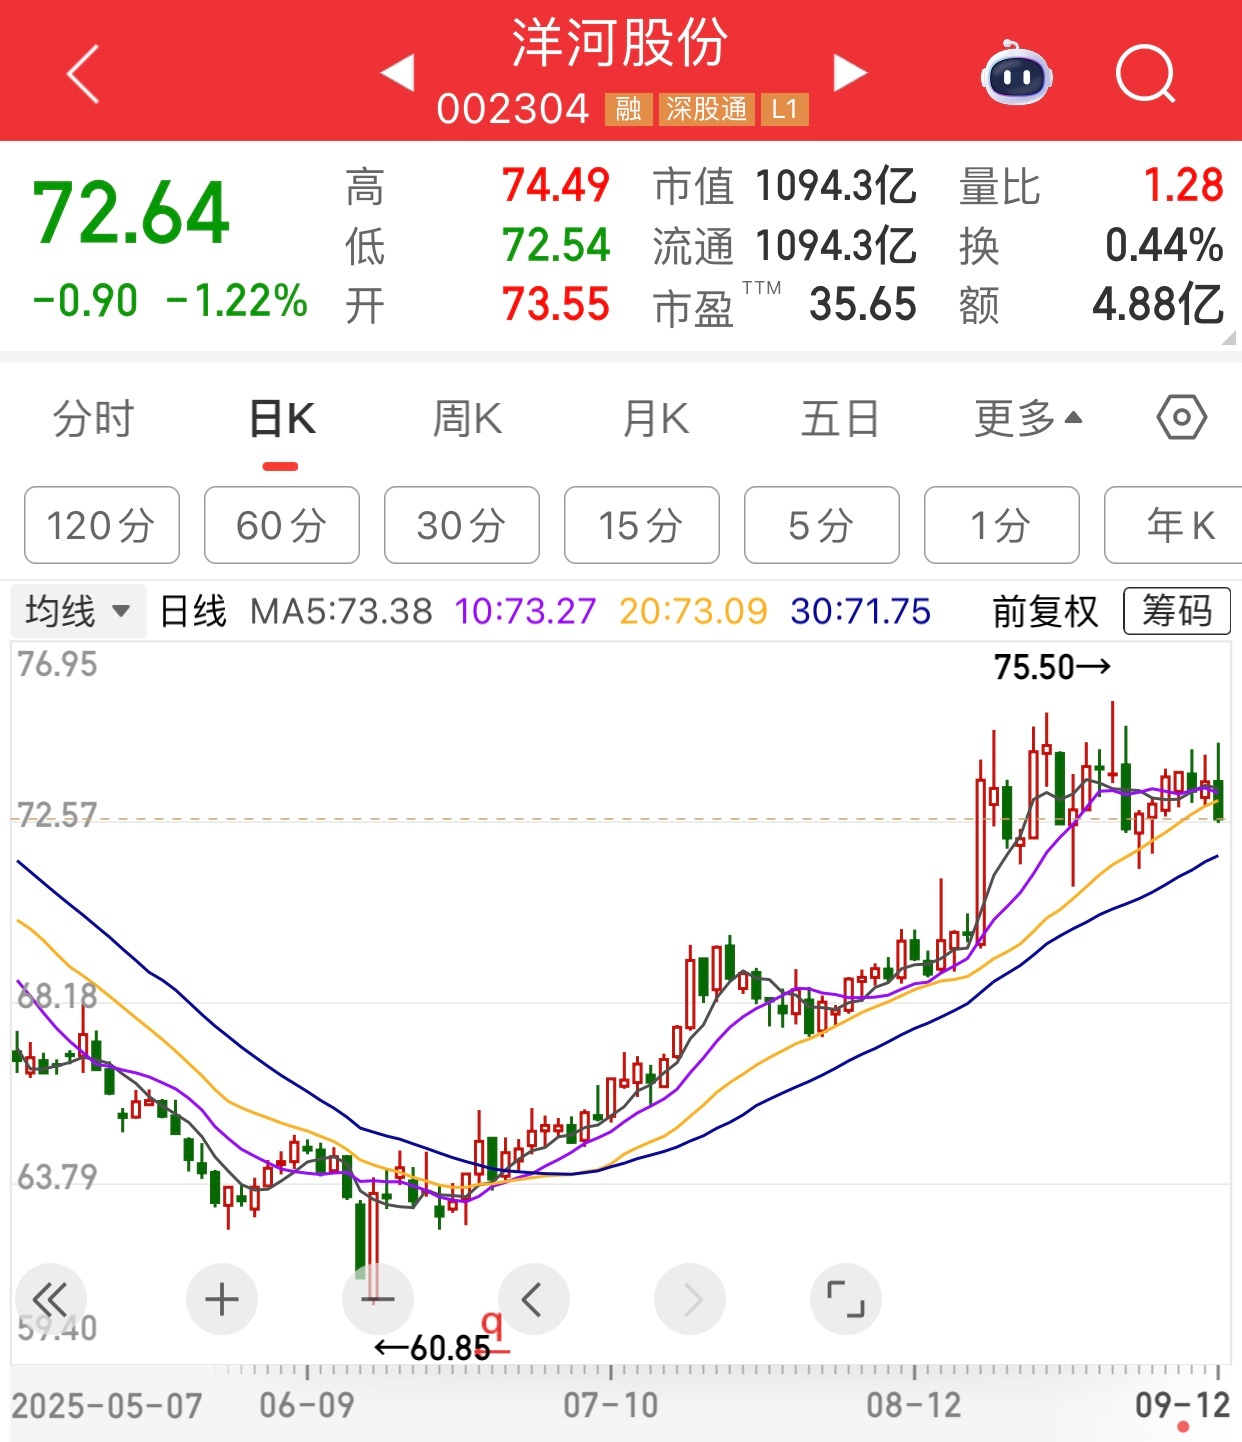
Task: Tap turnover amount 4.88亿
Action: (1158, 305)
